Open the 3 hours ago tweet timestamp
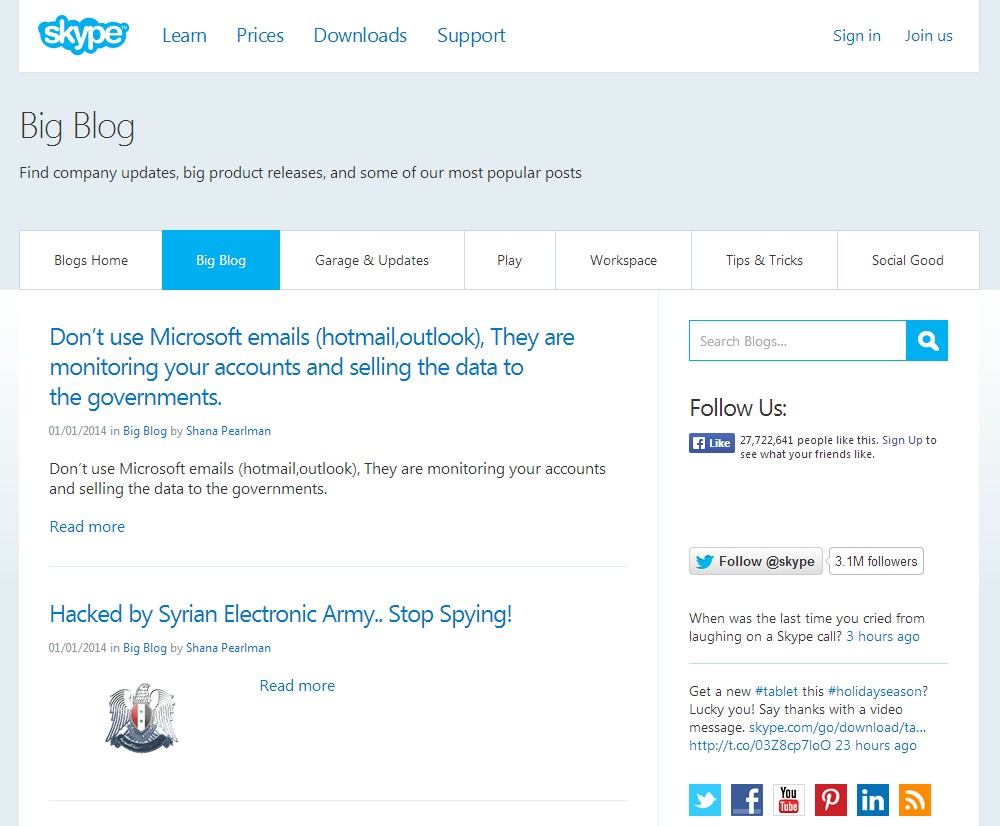1000x826 pixels. point(883,637)
